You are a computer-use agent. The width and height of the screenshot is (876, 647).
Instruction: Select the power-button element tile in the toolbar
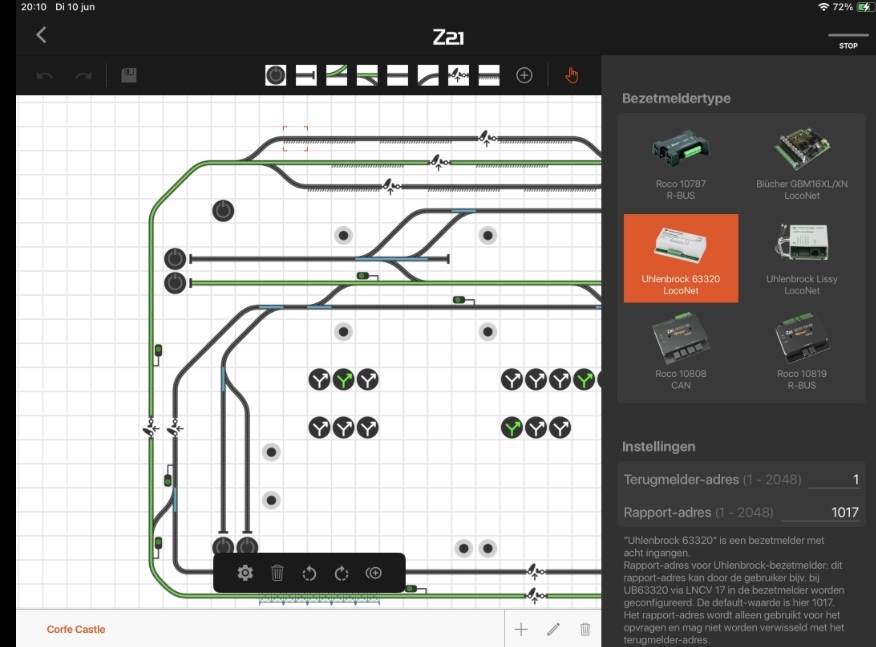point(275,75)
